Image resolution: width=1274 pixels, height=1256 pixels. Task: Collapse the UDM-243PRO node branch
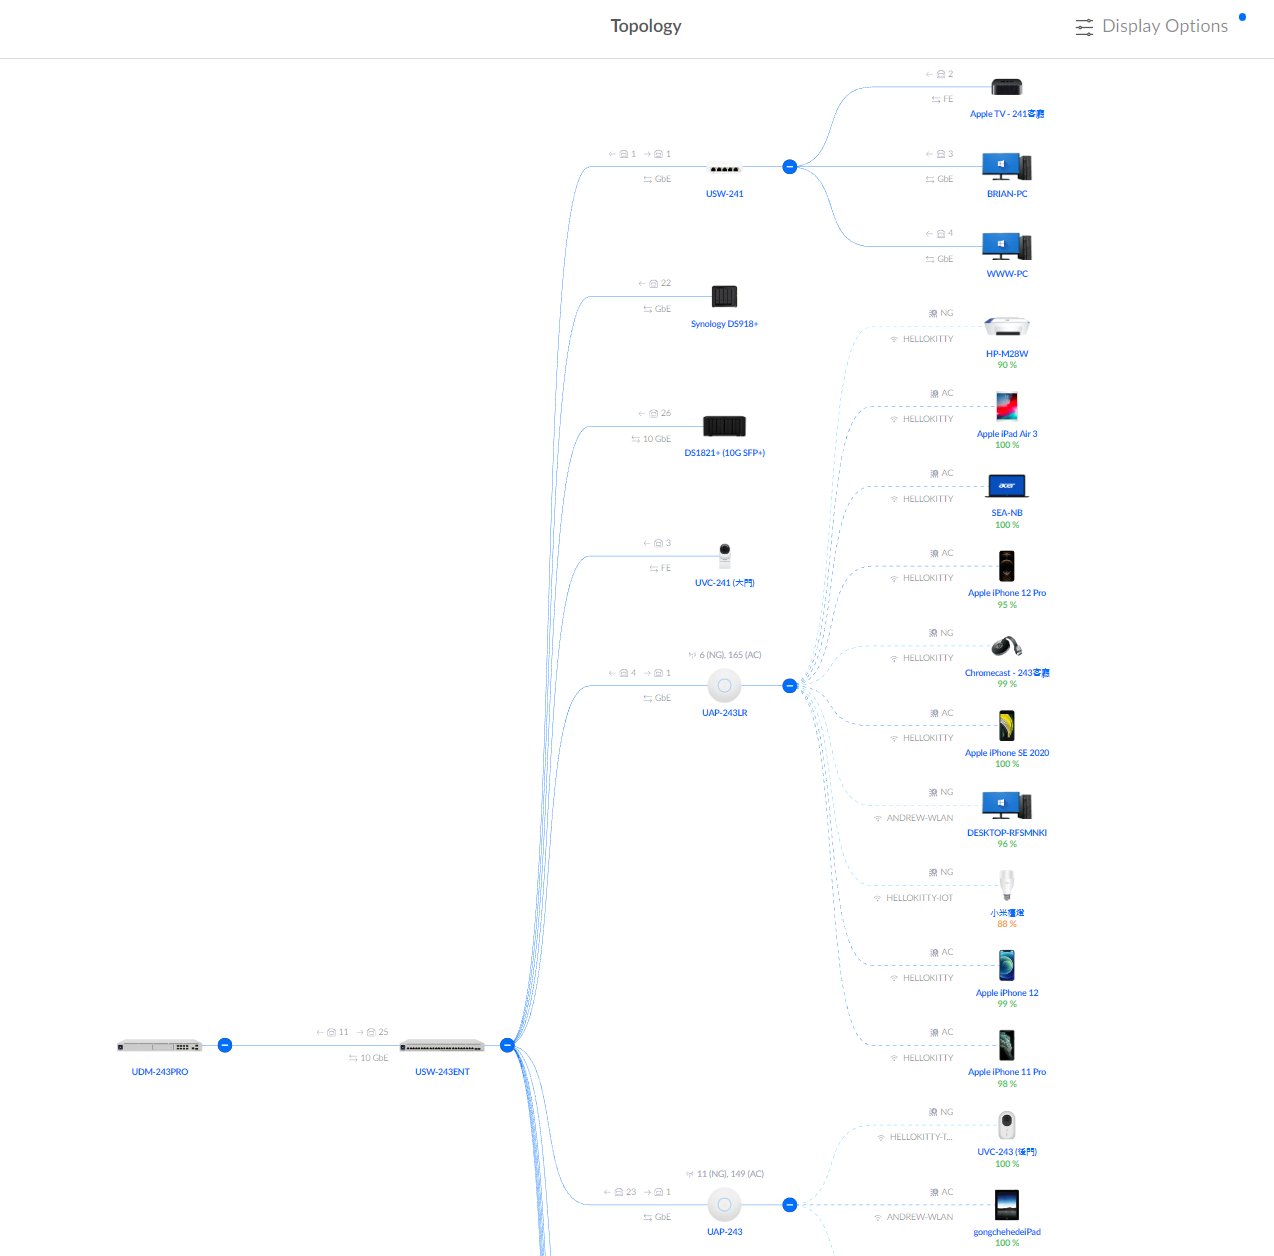[225, 1045]
